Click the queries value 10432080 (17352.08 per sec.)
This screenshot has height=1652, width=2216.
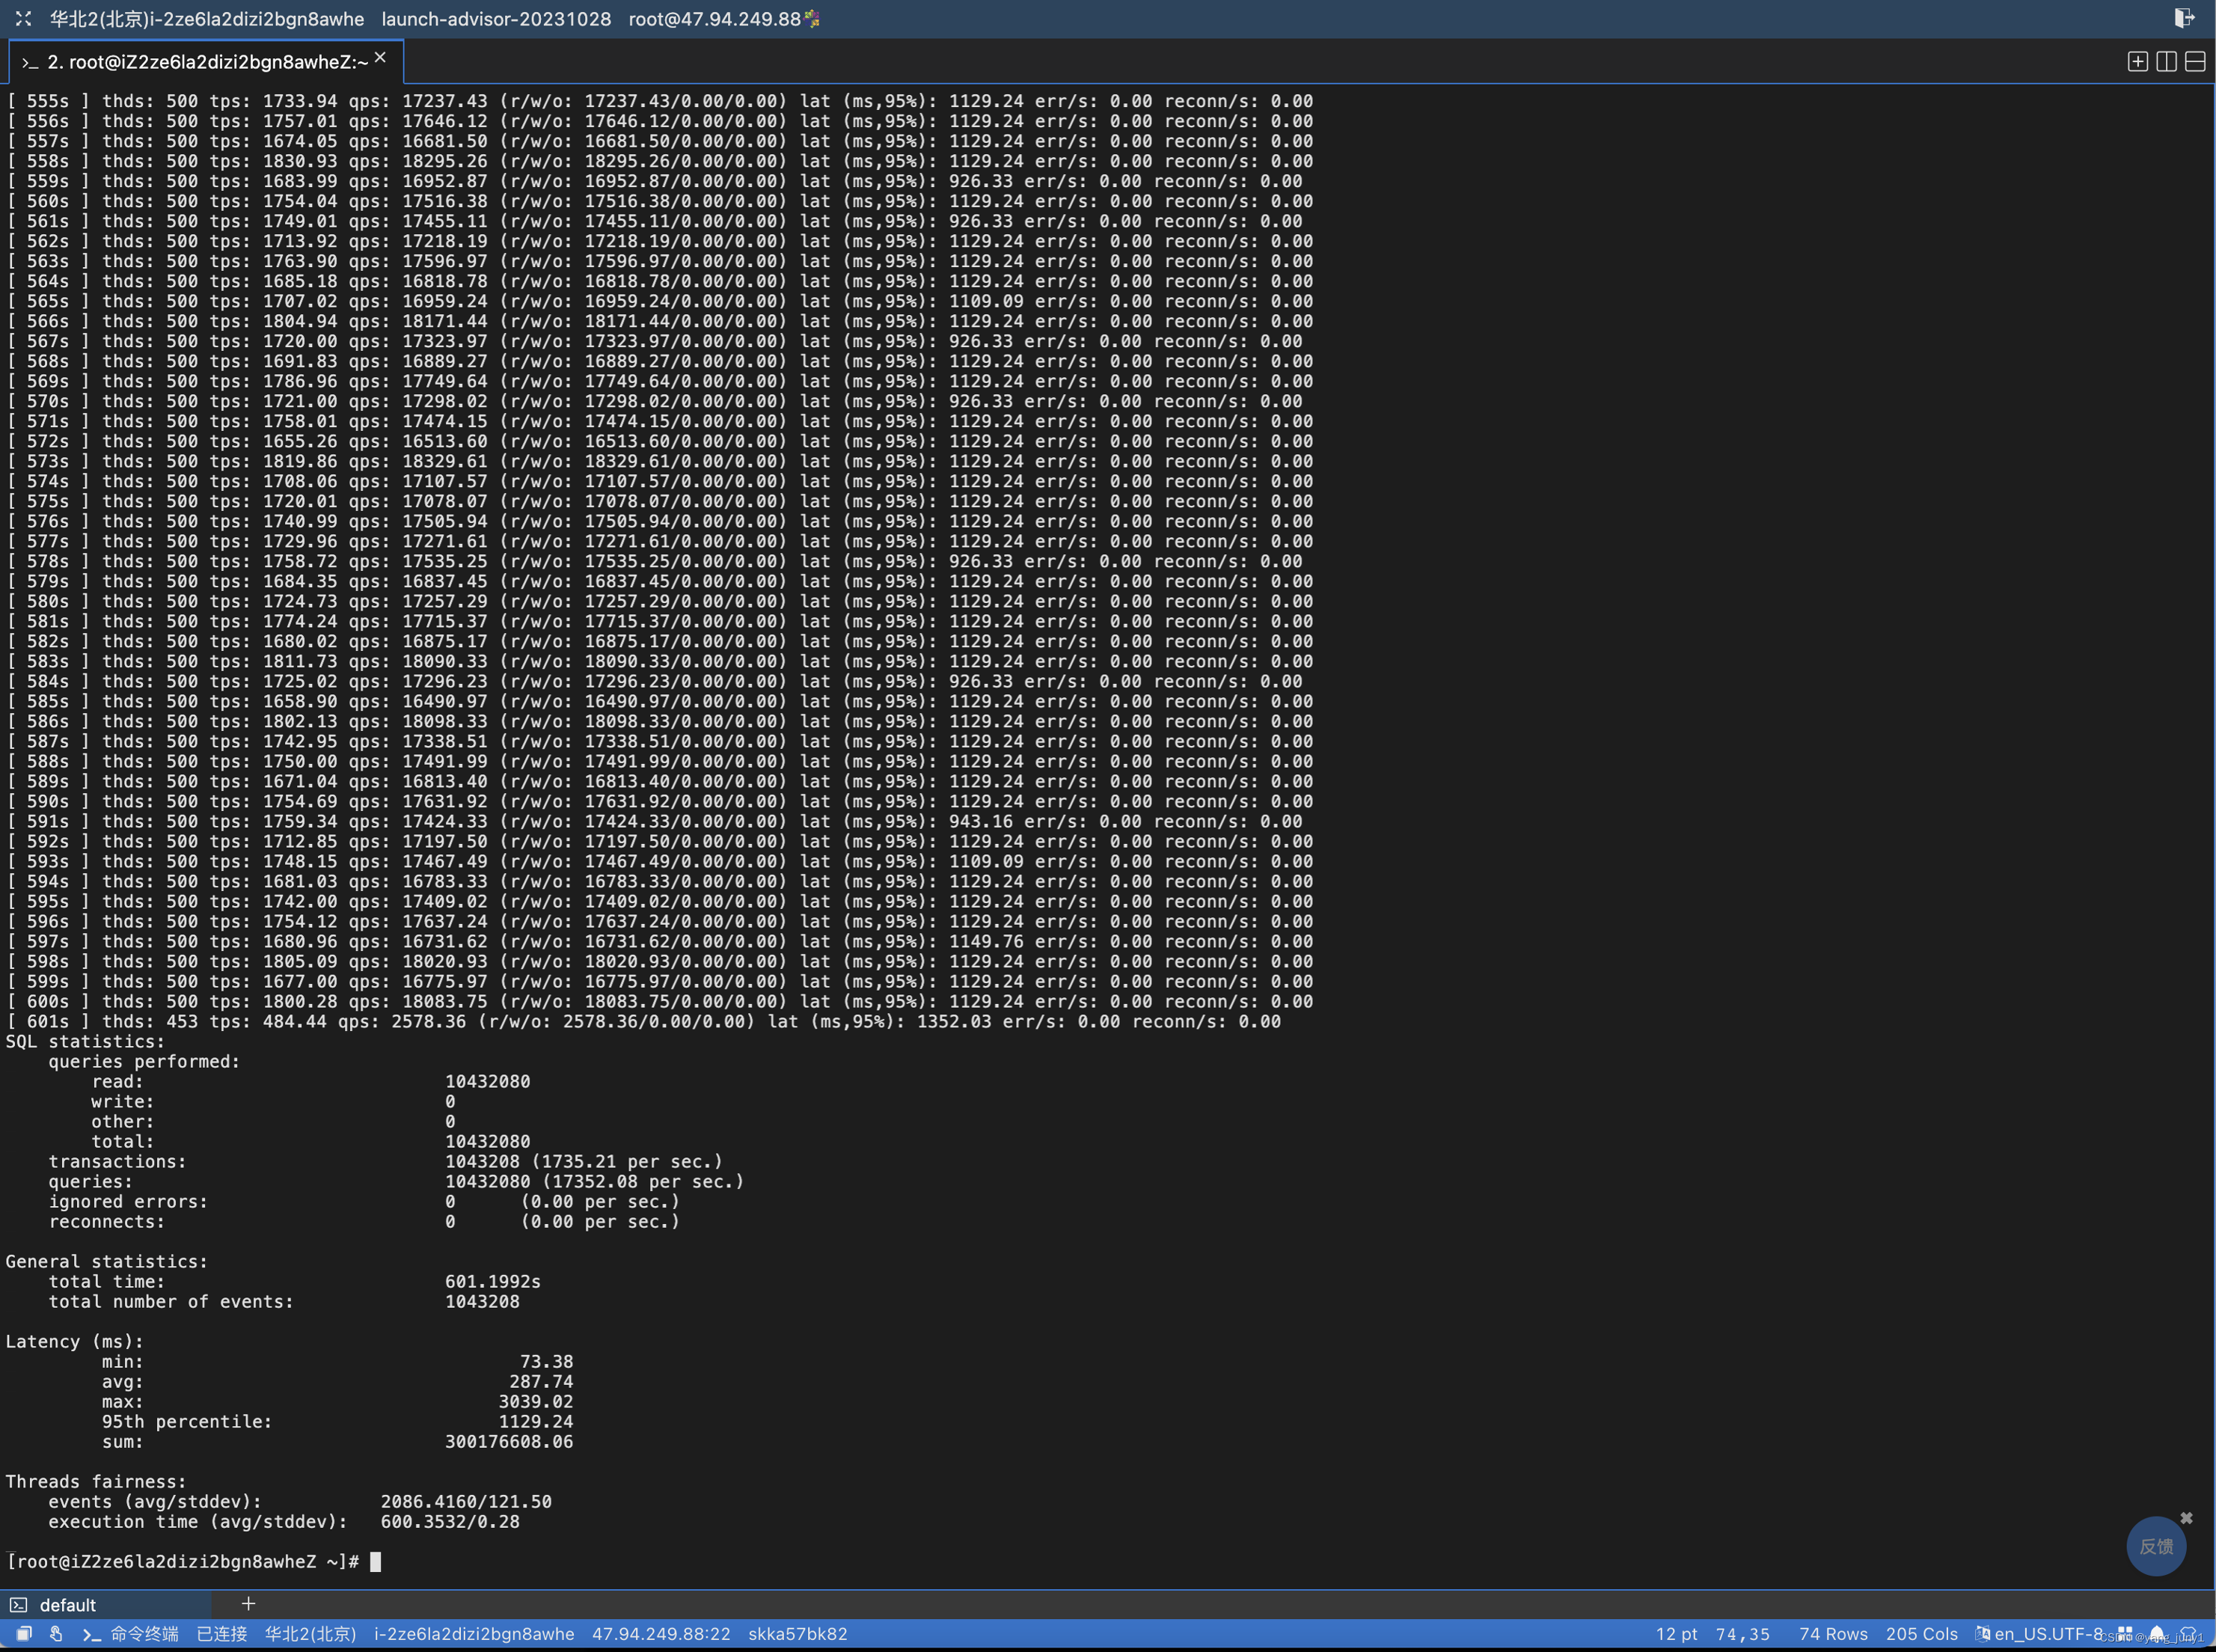[594, 1181]
